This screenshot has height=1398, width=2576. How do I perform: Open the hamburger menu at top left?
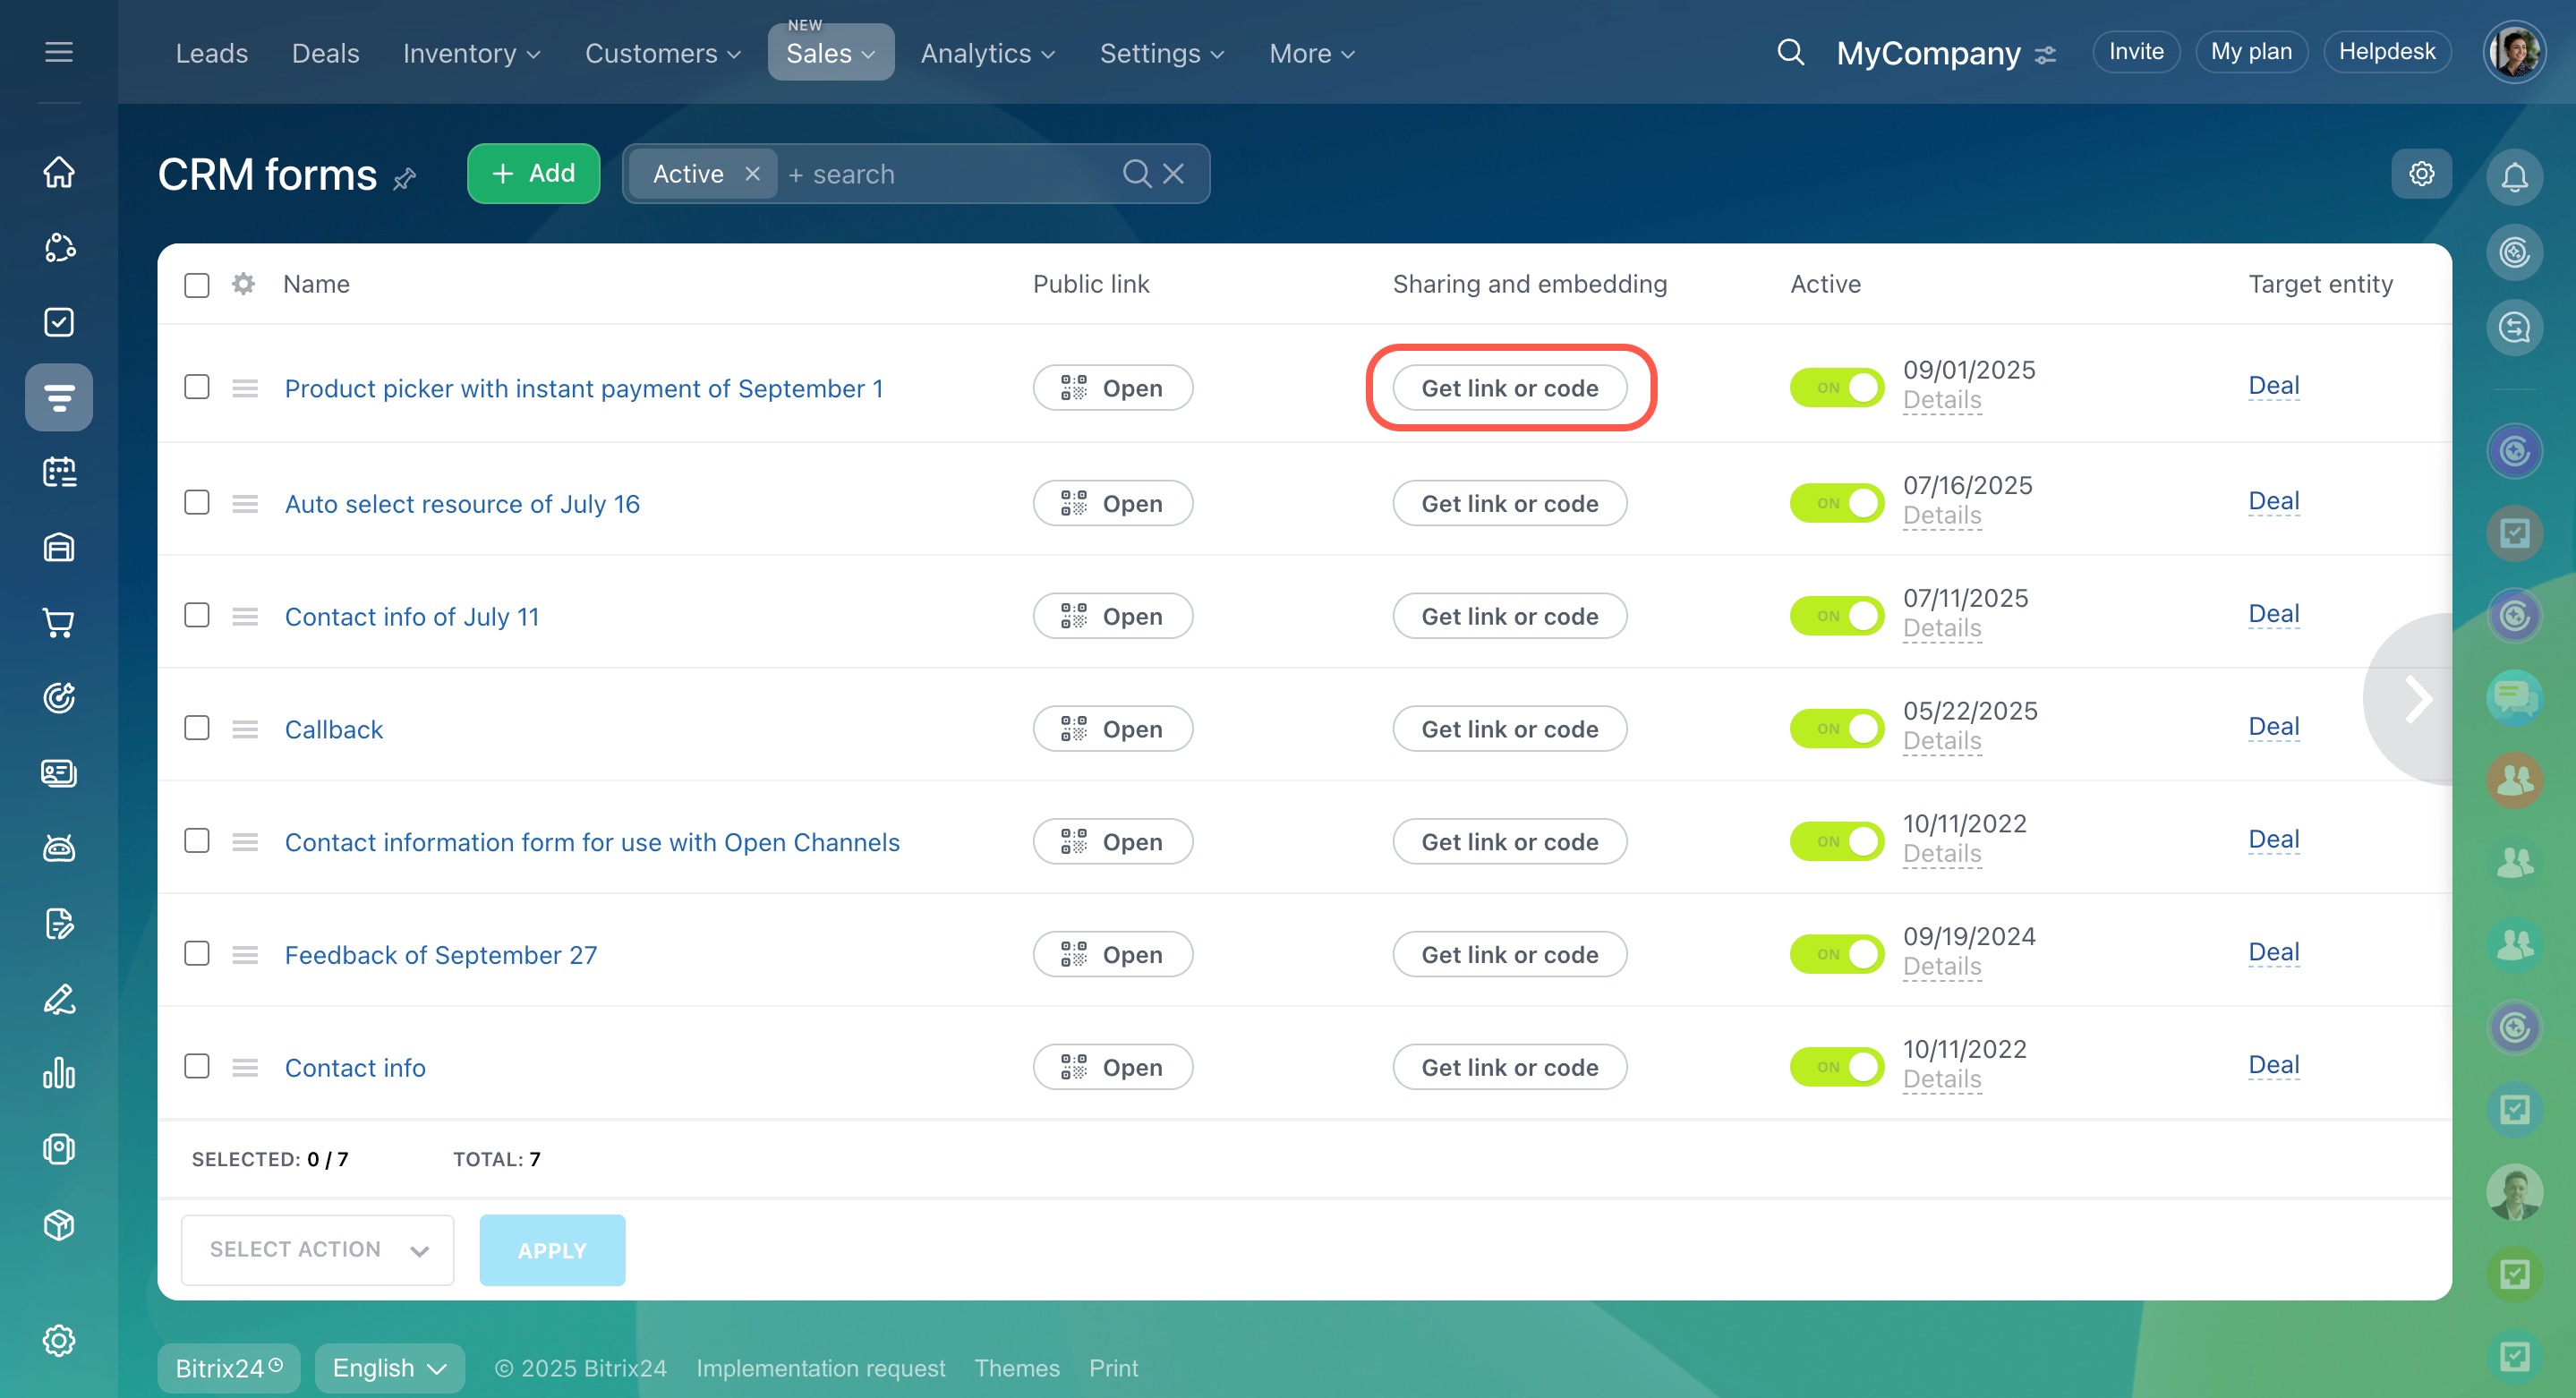(x=59, y=52)
